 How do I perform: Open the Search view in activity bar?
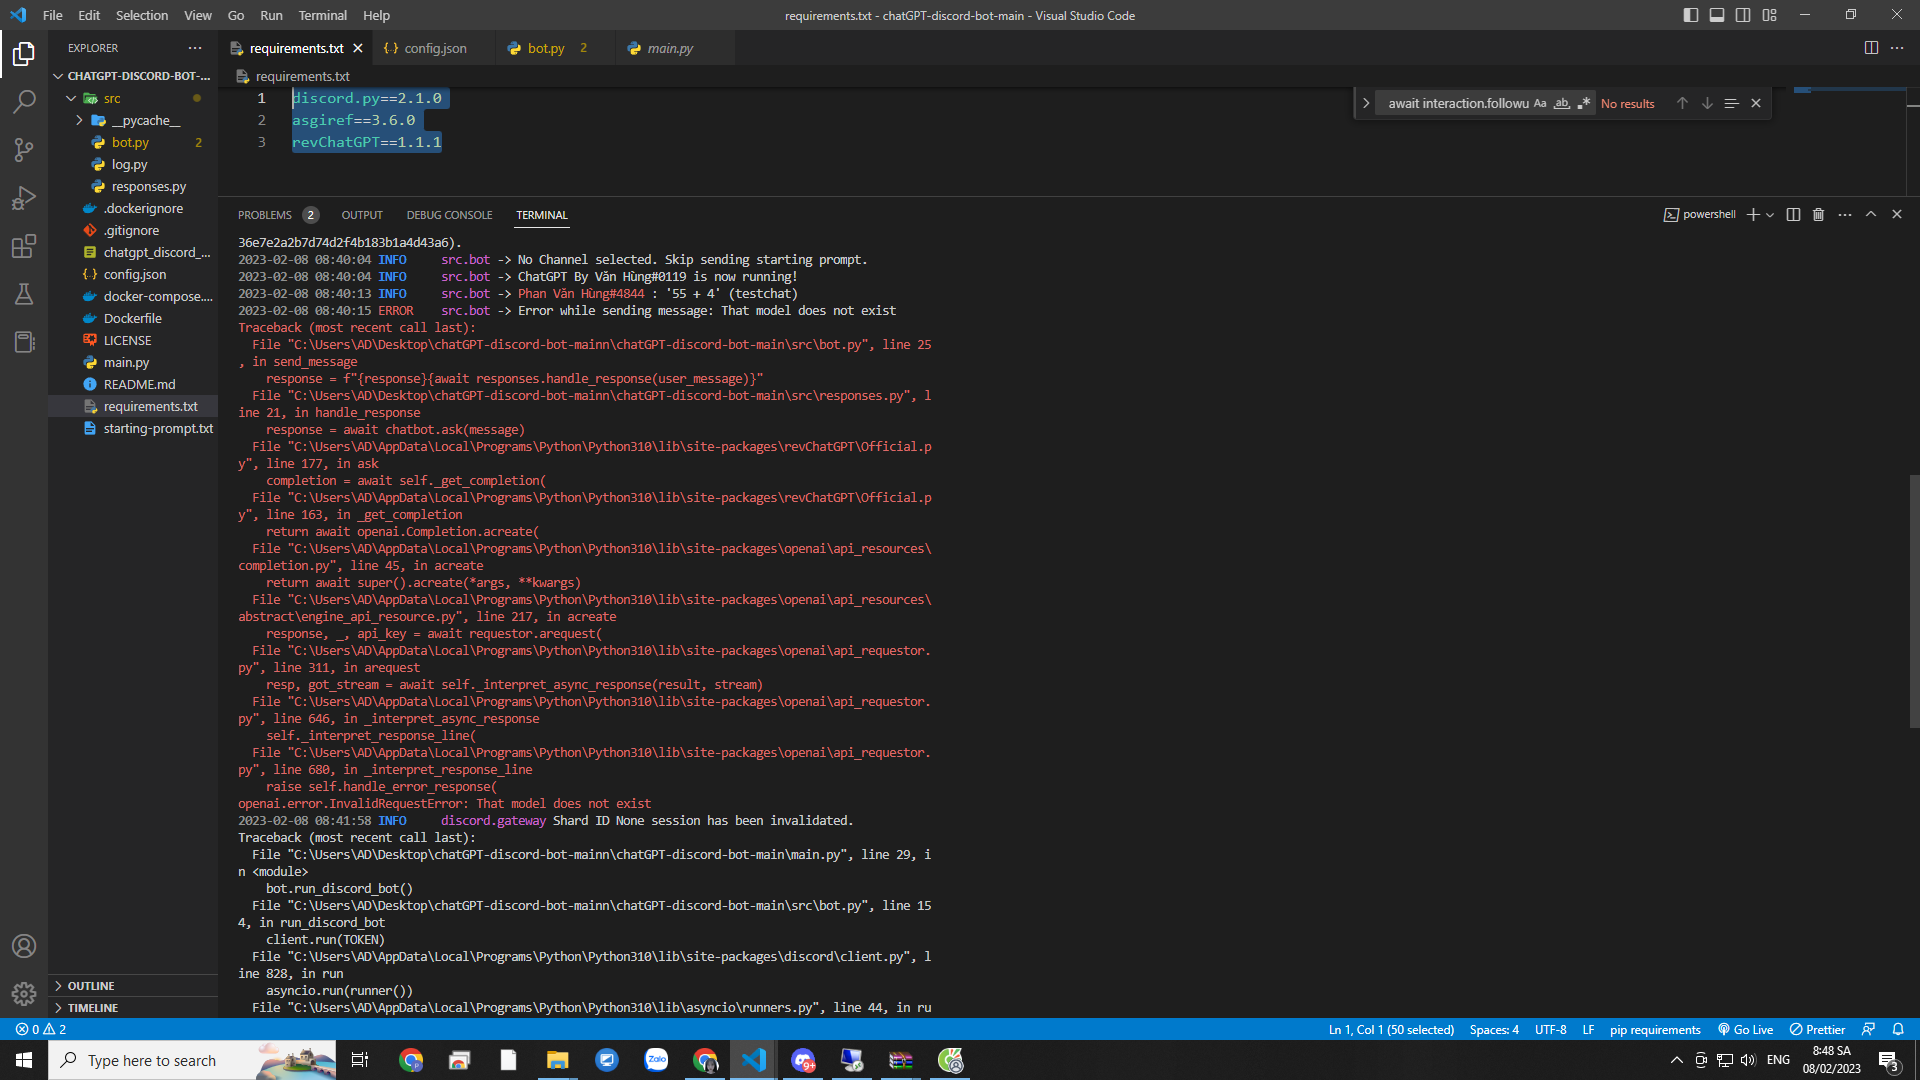(x=24, y=101)
